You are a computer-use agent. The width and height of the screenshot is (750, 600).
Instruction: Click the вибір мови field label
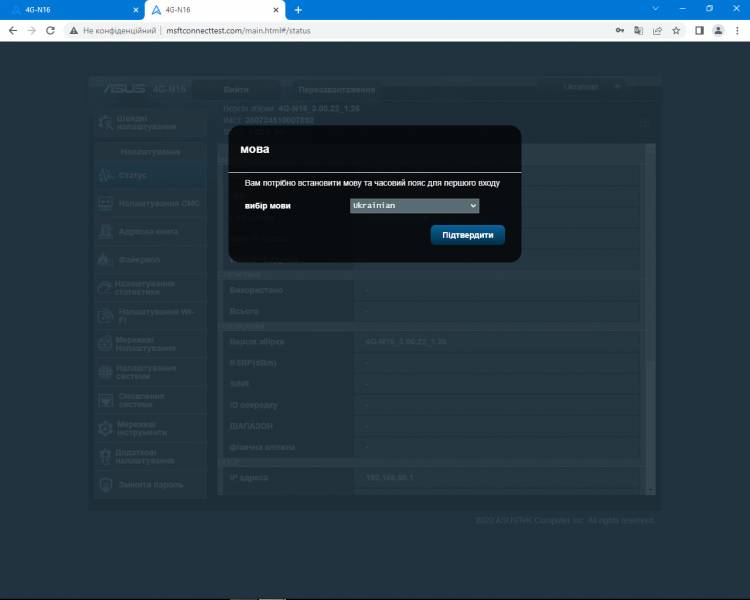(267, 206)
